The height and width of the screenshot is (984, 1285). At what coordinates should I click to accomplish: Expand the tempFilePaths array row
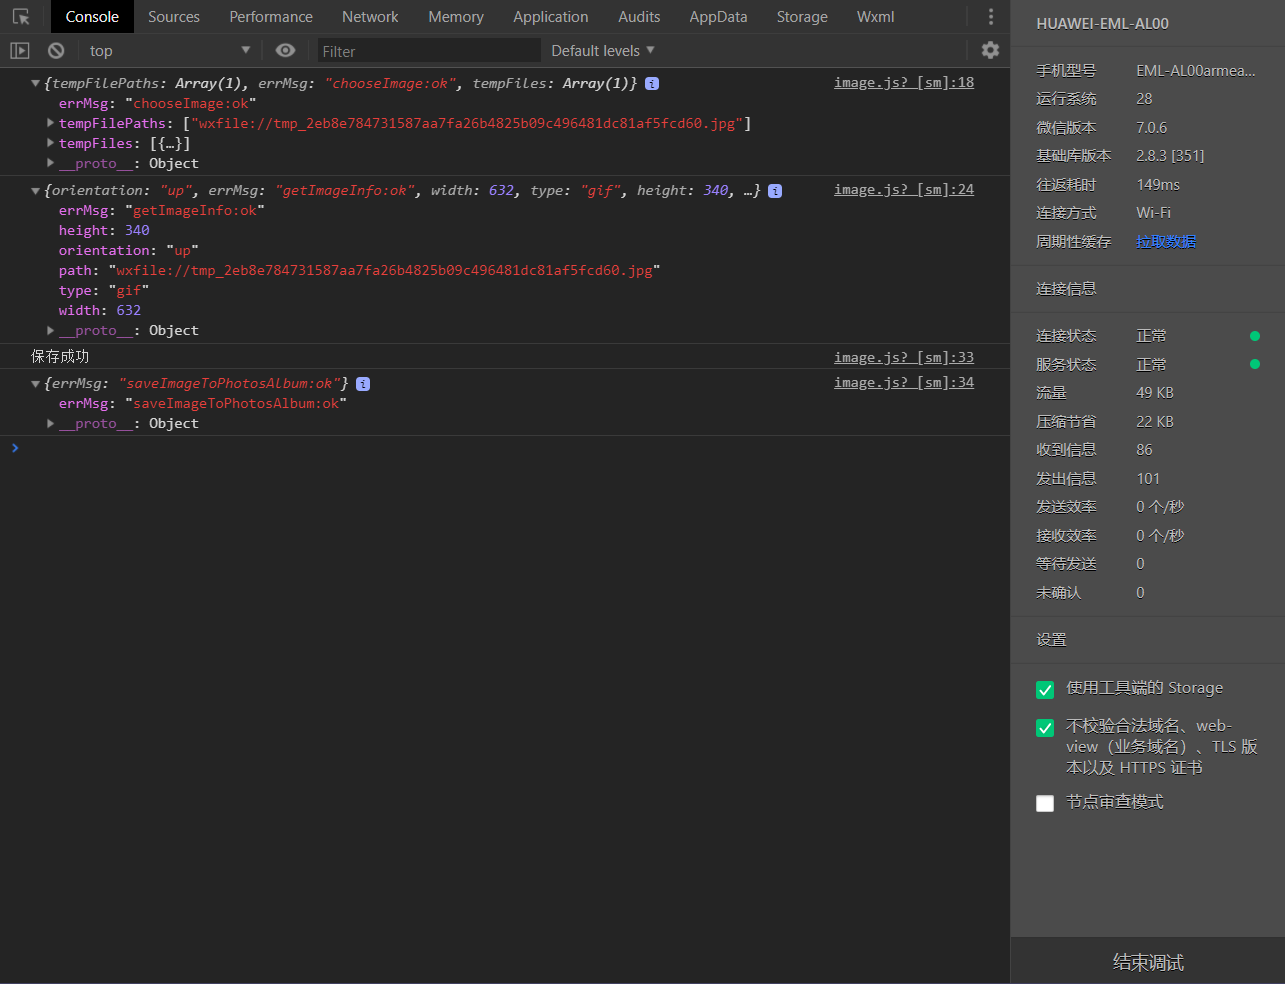pyautogui.click(x=51, y=123)
